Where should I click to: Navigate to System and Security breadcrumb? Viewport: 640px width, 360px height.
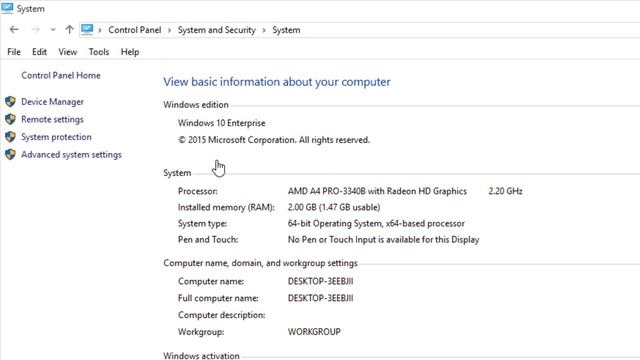(216, 30)
